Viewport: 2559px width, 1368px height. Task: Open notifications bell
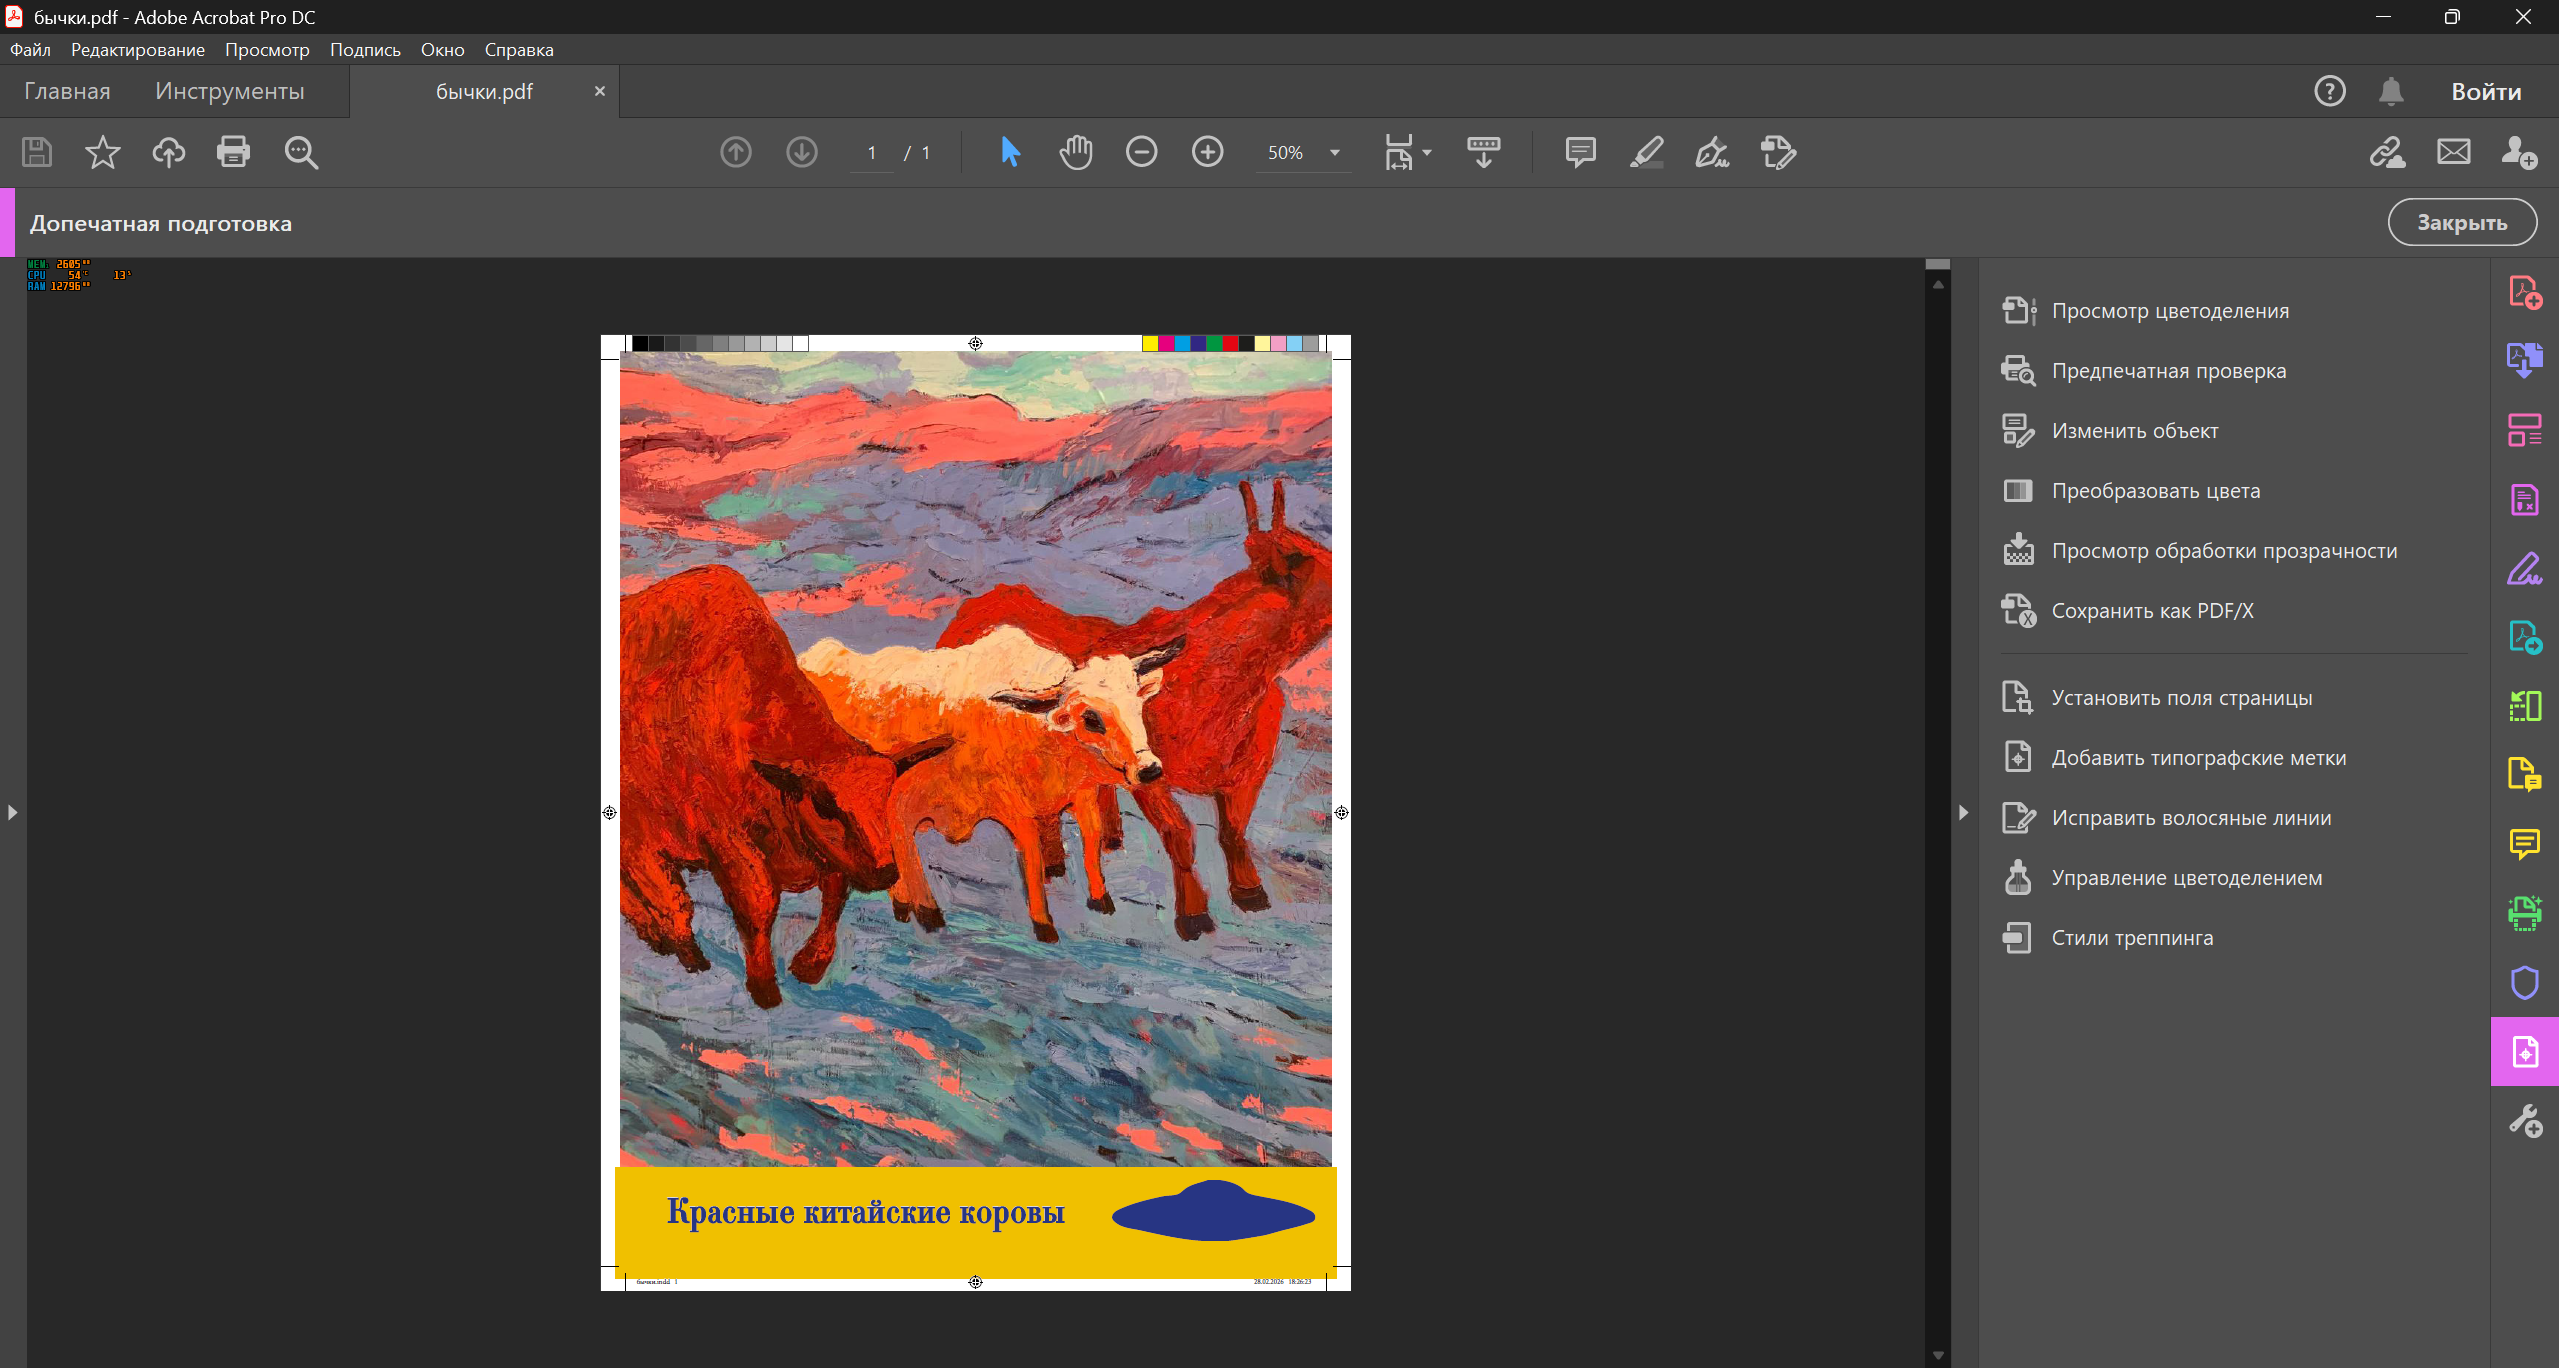coord(2391,91)
